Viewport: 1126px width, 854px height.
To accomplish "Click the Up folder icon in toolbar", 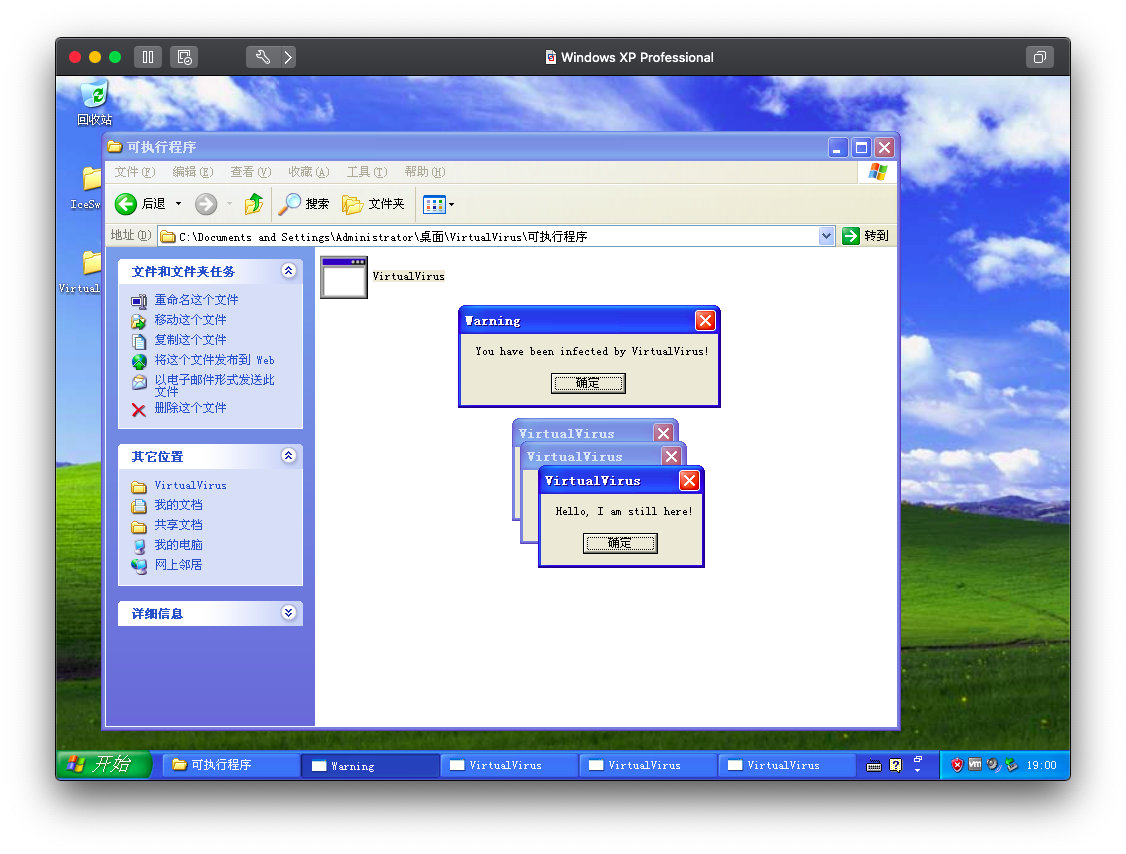I will pos(254,204).
